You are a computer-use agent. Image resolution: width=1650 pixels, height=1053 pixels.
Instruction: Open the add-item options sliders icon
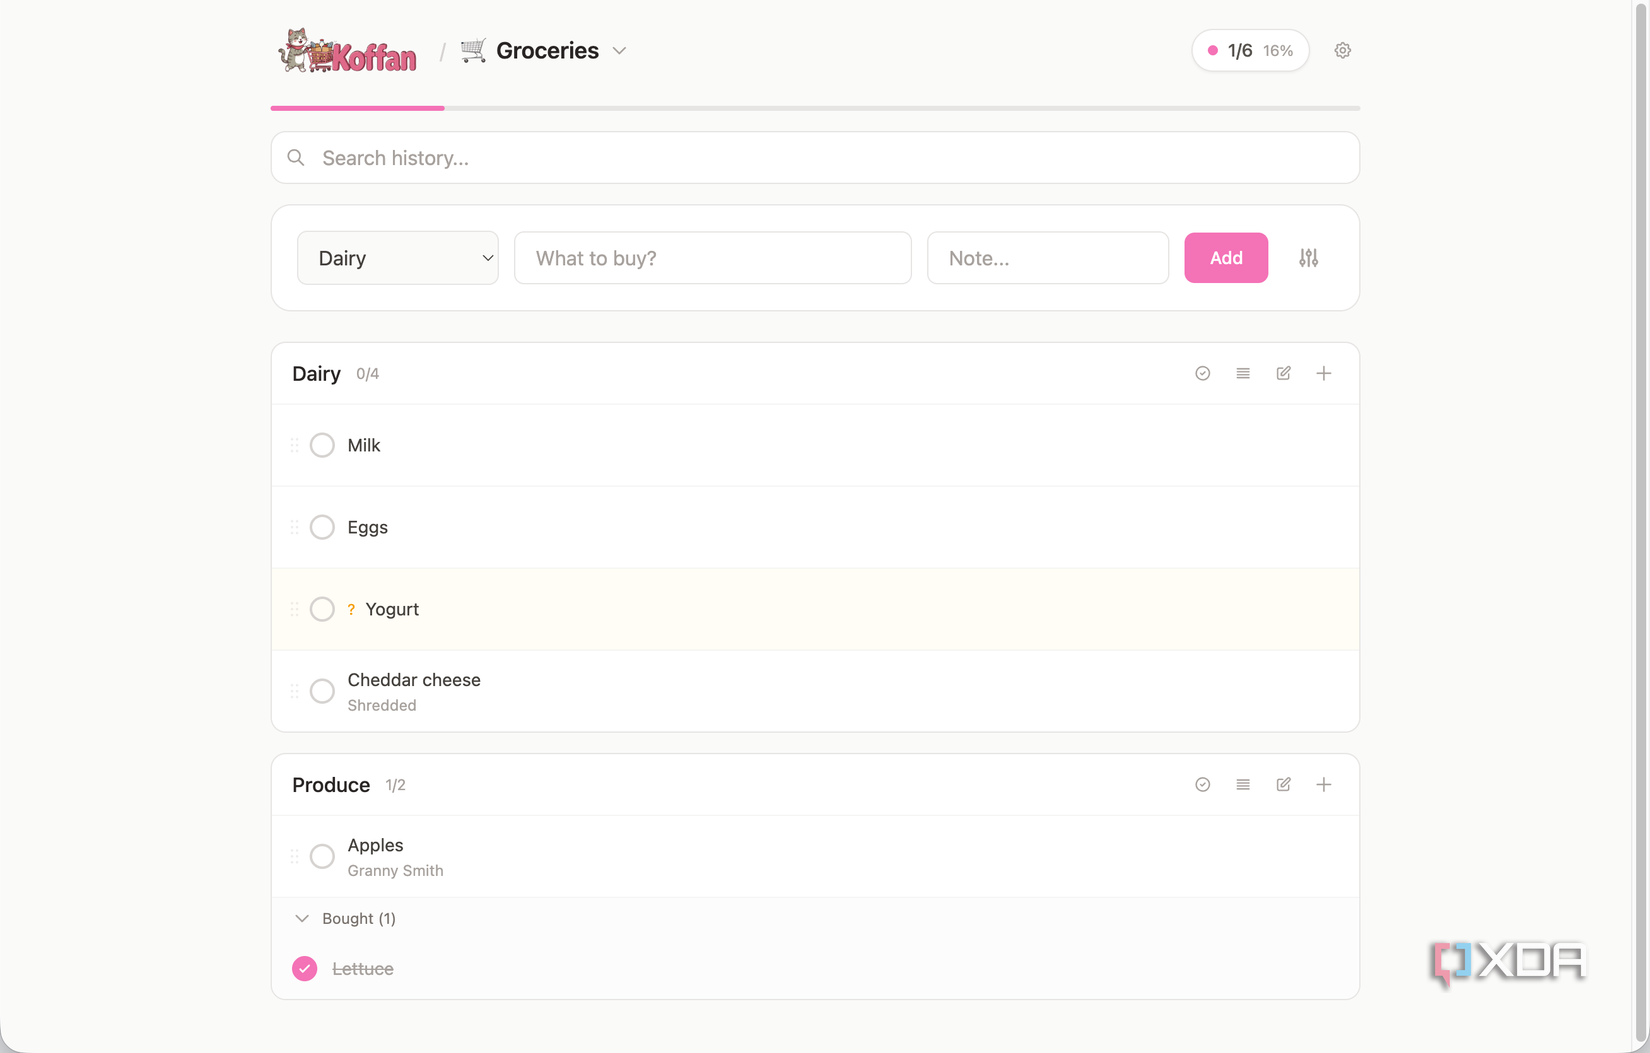[x=1309, y=258]
